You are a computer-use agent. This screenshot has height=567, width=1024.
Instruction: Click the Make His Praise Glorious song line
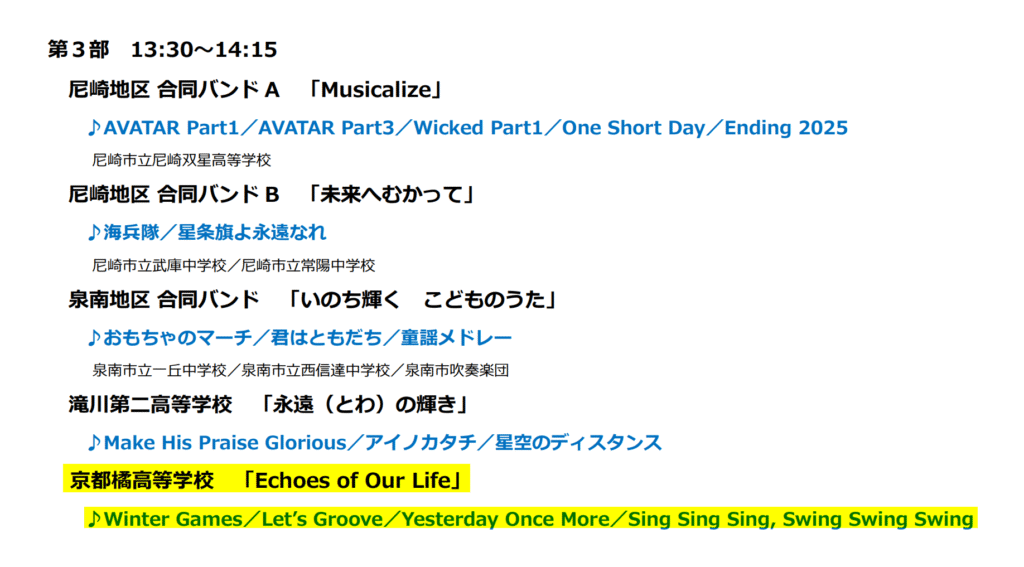(x=375, y=443)
